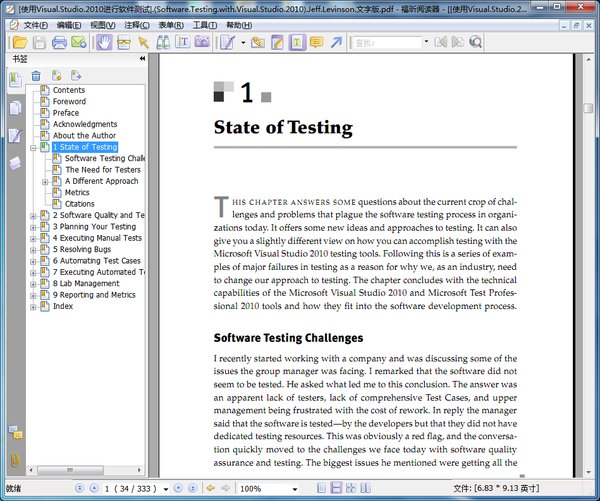The height and width of the screenshot is (501, 600).
Task: Go to 'The Need for Testers' bookmark
Action: (103, 170)
